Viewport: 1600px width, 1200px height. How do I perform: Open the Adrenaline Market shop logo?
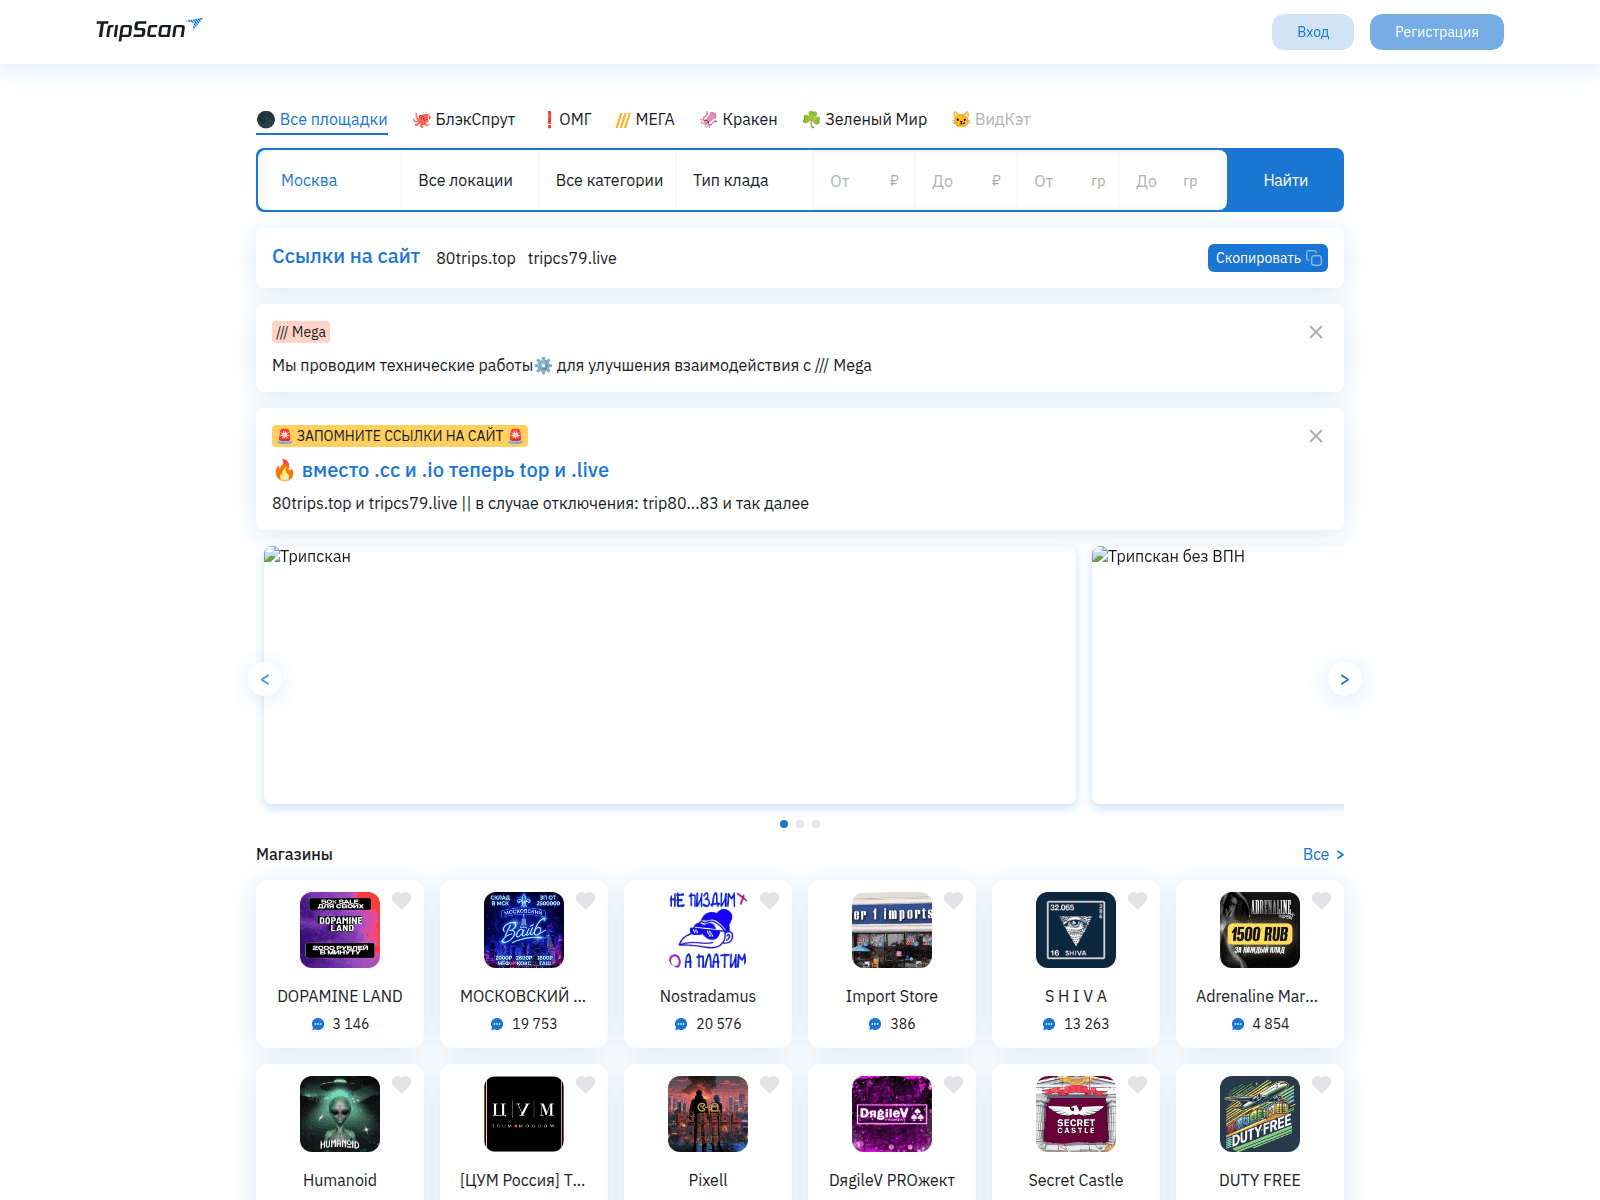click(1260, 930)
